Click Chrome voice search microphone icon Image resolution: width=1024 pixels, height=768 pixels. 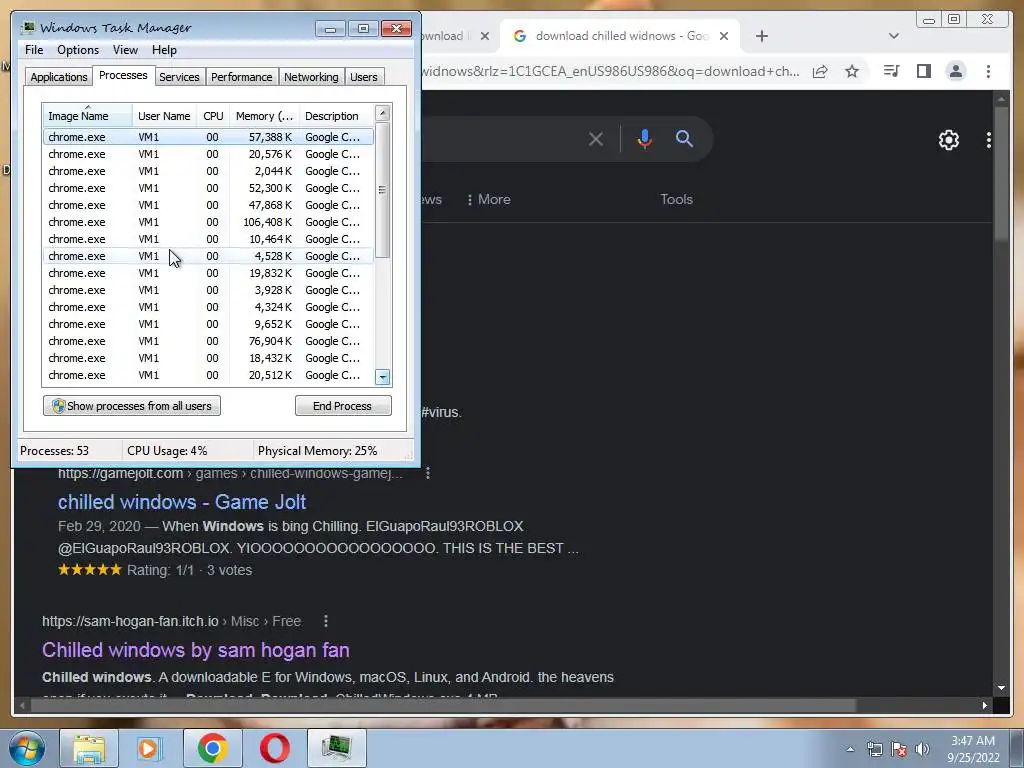point(645,138)
